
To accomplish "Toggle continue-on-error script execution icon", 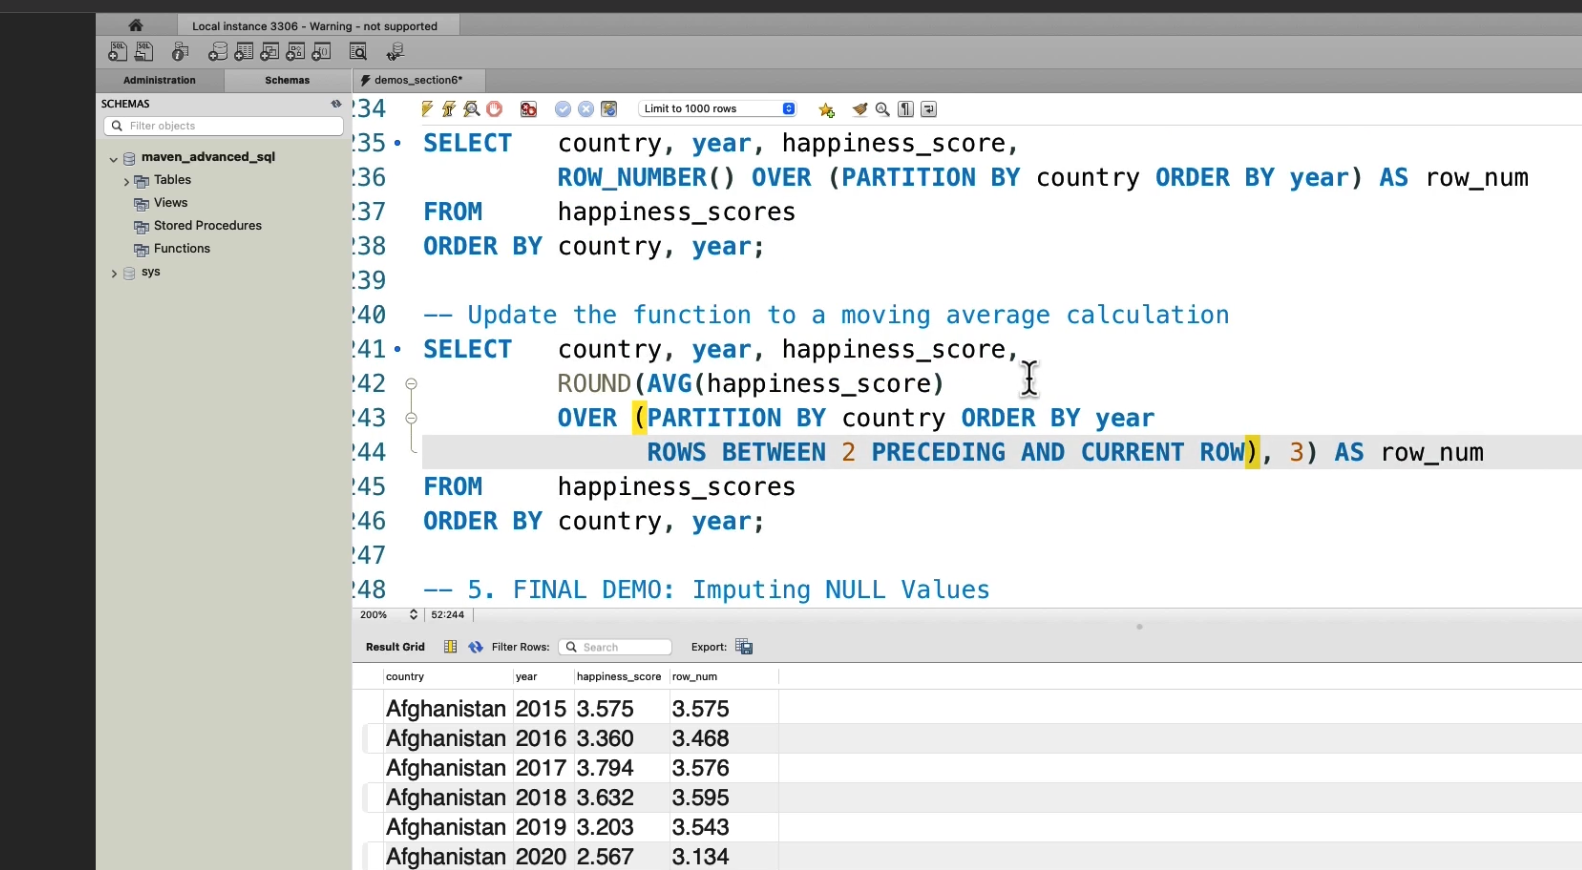I will click(529, 109).
